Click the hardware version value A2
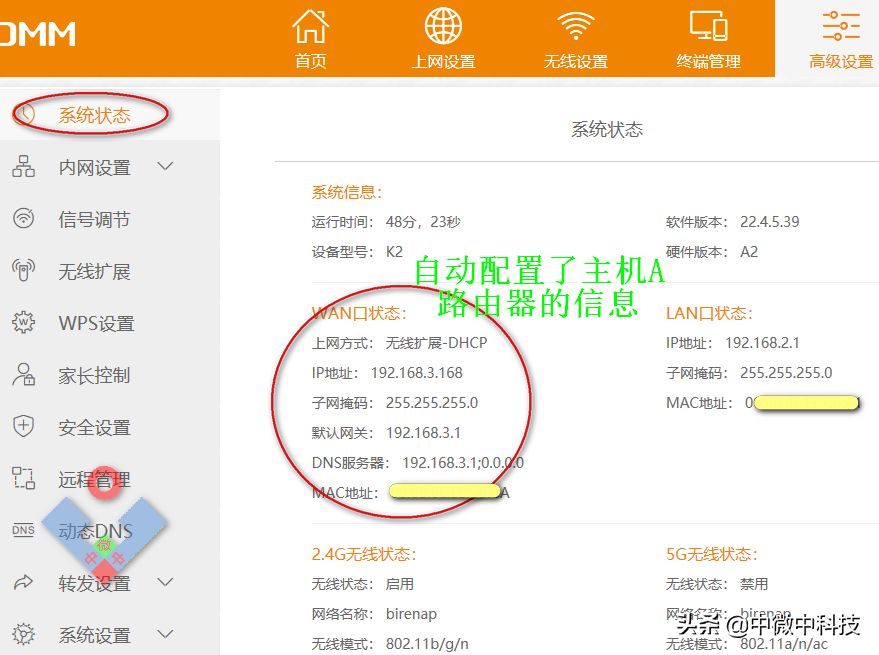The image size is (879, 655). tap(749, 252)
